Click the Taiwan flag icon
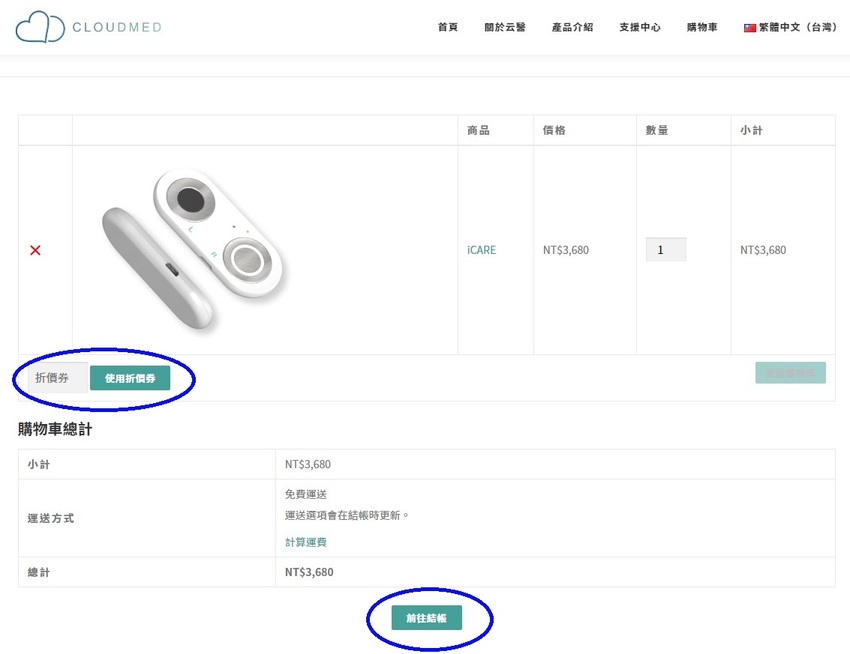Viewport: 850px width, 654px height. [749, 28]
